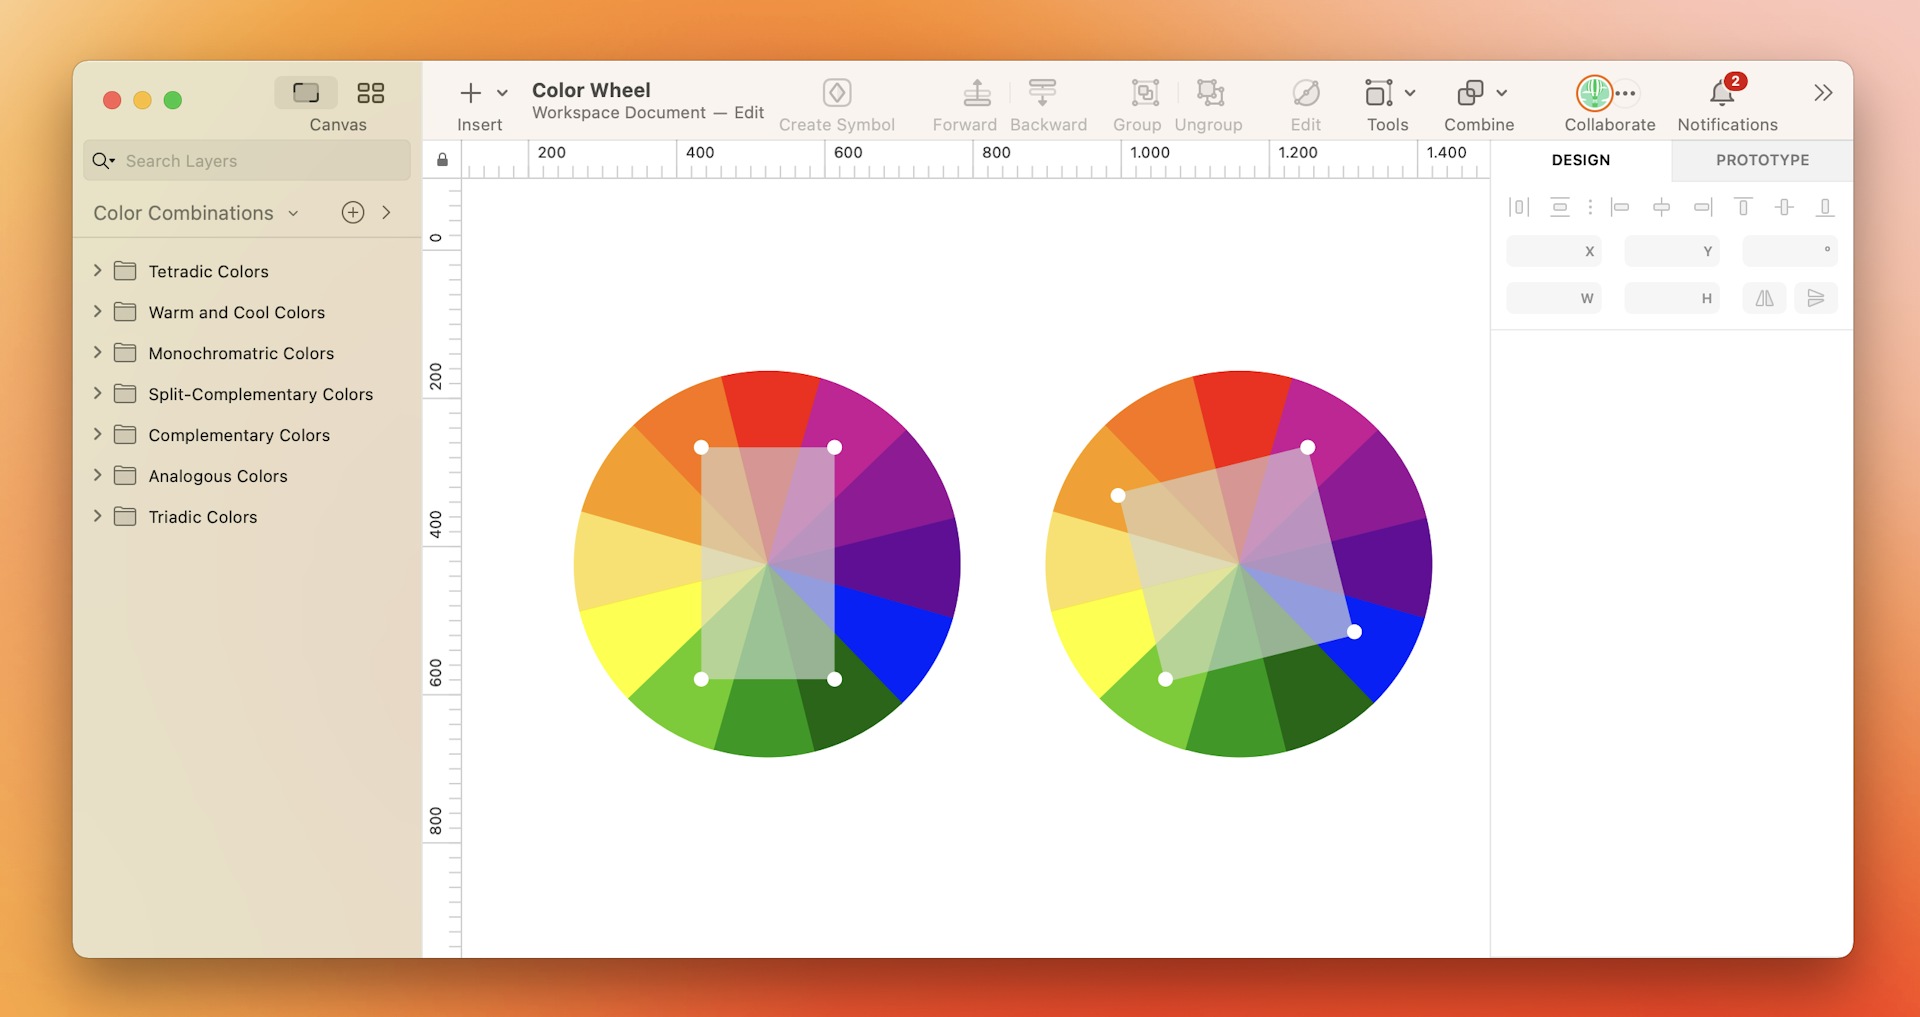Open the Insert menu plus icon
Screen dimensions: 1920x1017
point(470,92)
